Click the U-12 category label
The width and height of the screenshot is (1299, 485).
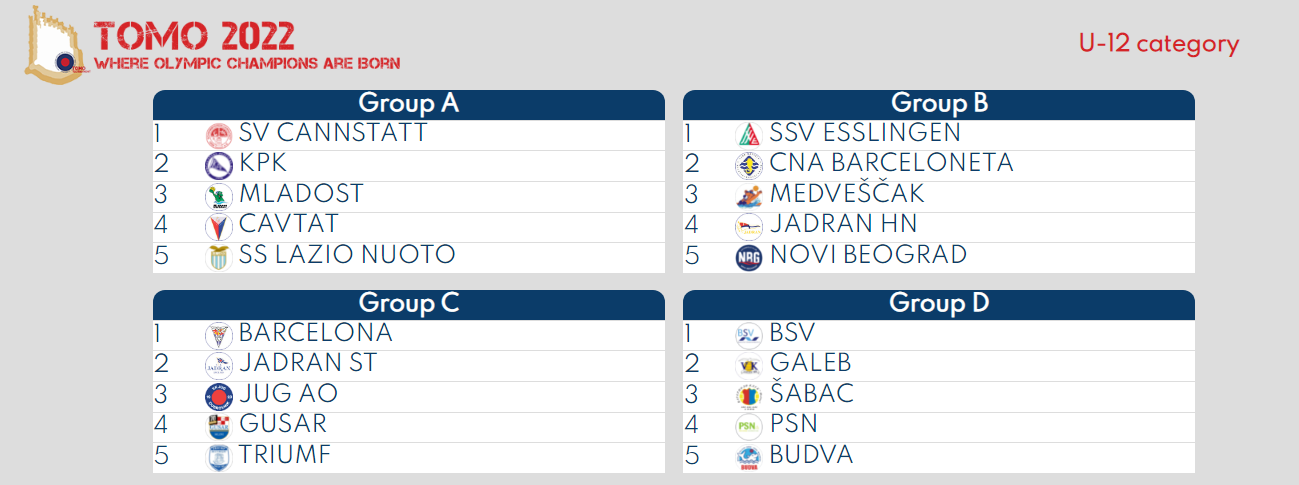click(x=1158, y=44)
